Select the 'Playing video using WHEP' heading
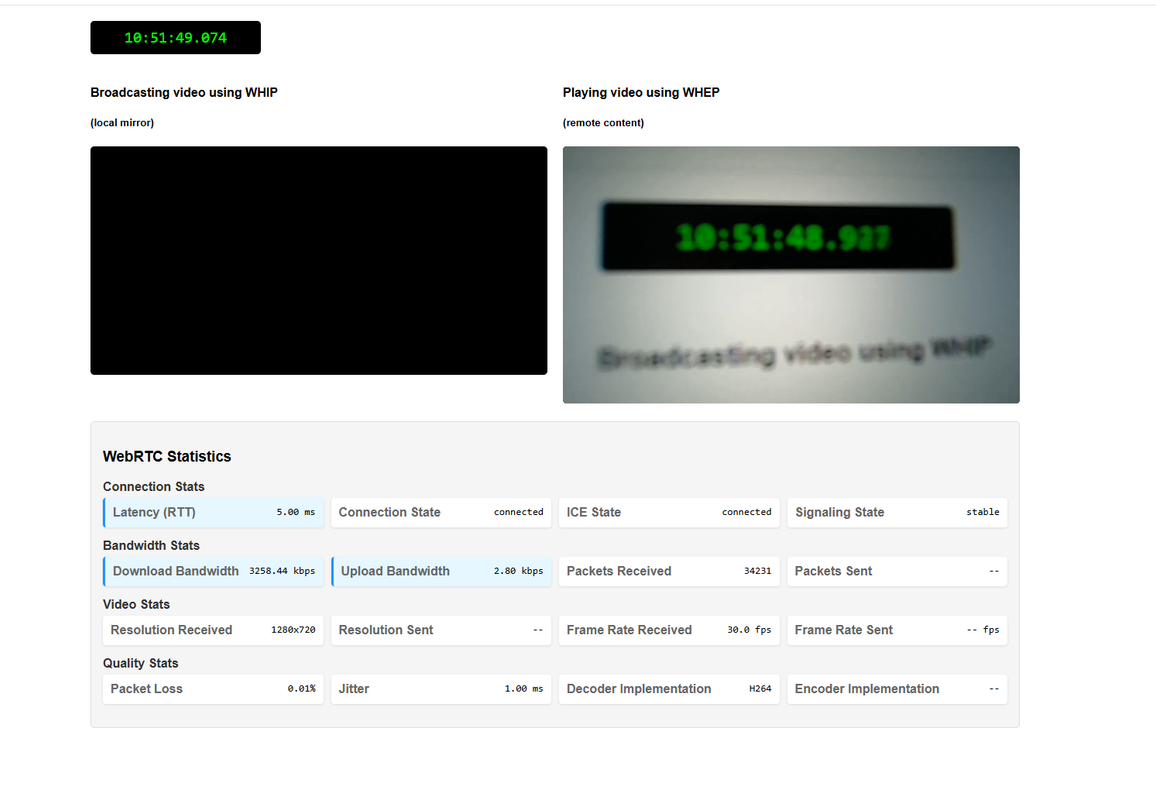Screen dimensions: 1156x800 click(641, 92)
